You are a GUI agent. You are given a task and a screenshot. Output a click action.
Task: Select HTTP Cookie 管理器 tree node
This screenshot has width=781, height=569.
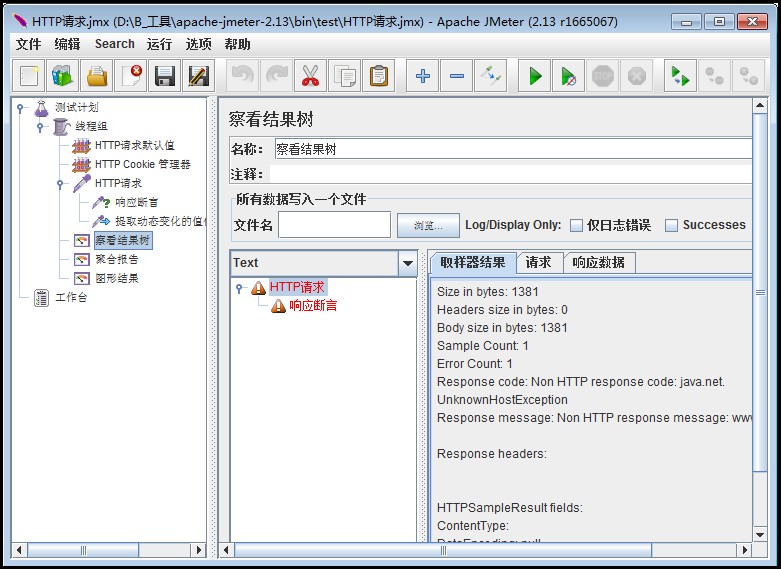(x=142, y=164)
